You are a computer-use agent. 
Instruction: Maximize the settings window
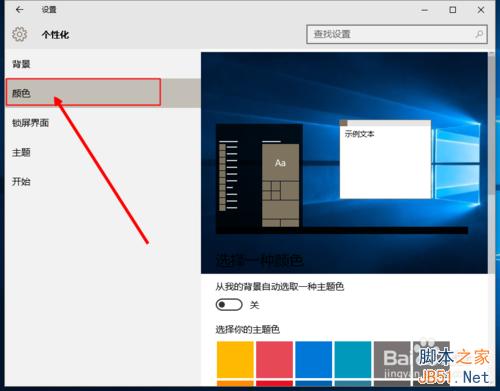pyautogui.click(x=453, y=10)
